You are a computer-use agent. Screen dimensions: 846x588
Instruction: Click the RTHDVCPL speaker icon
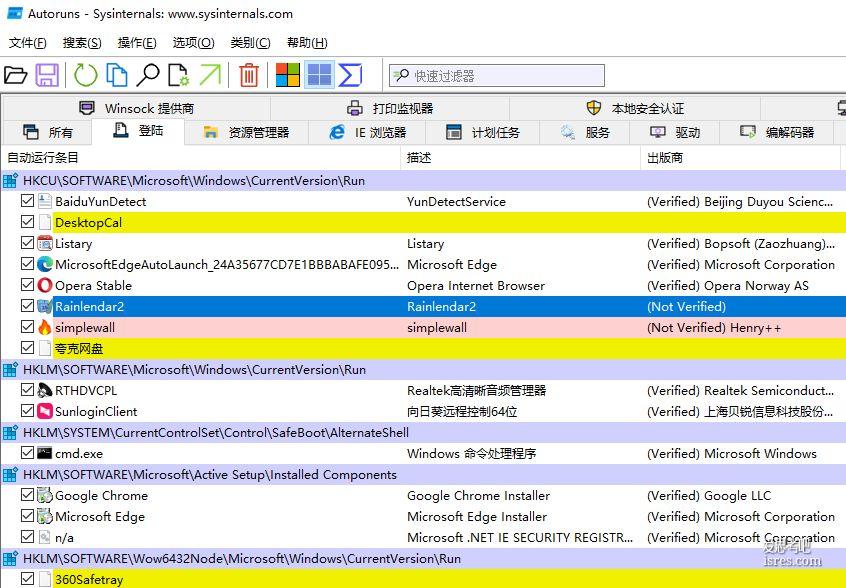click(45, 390)
